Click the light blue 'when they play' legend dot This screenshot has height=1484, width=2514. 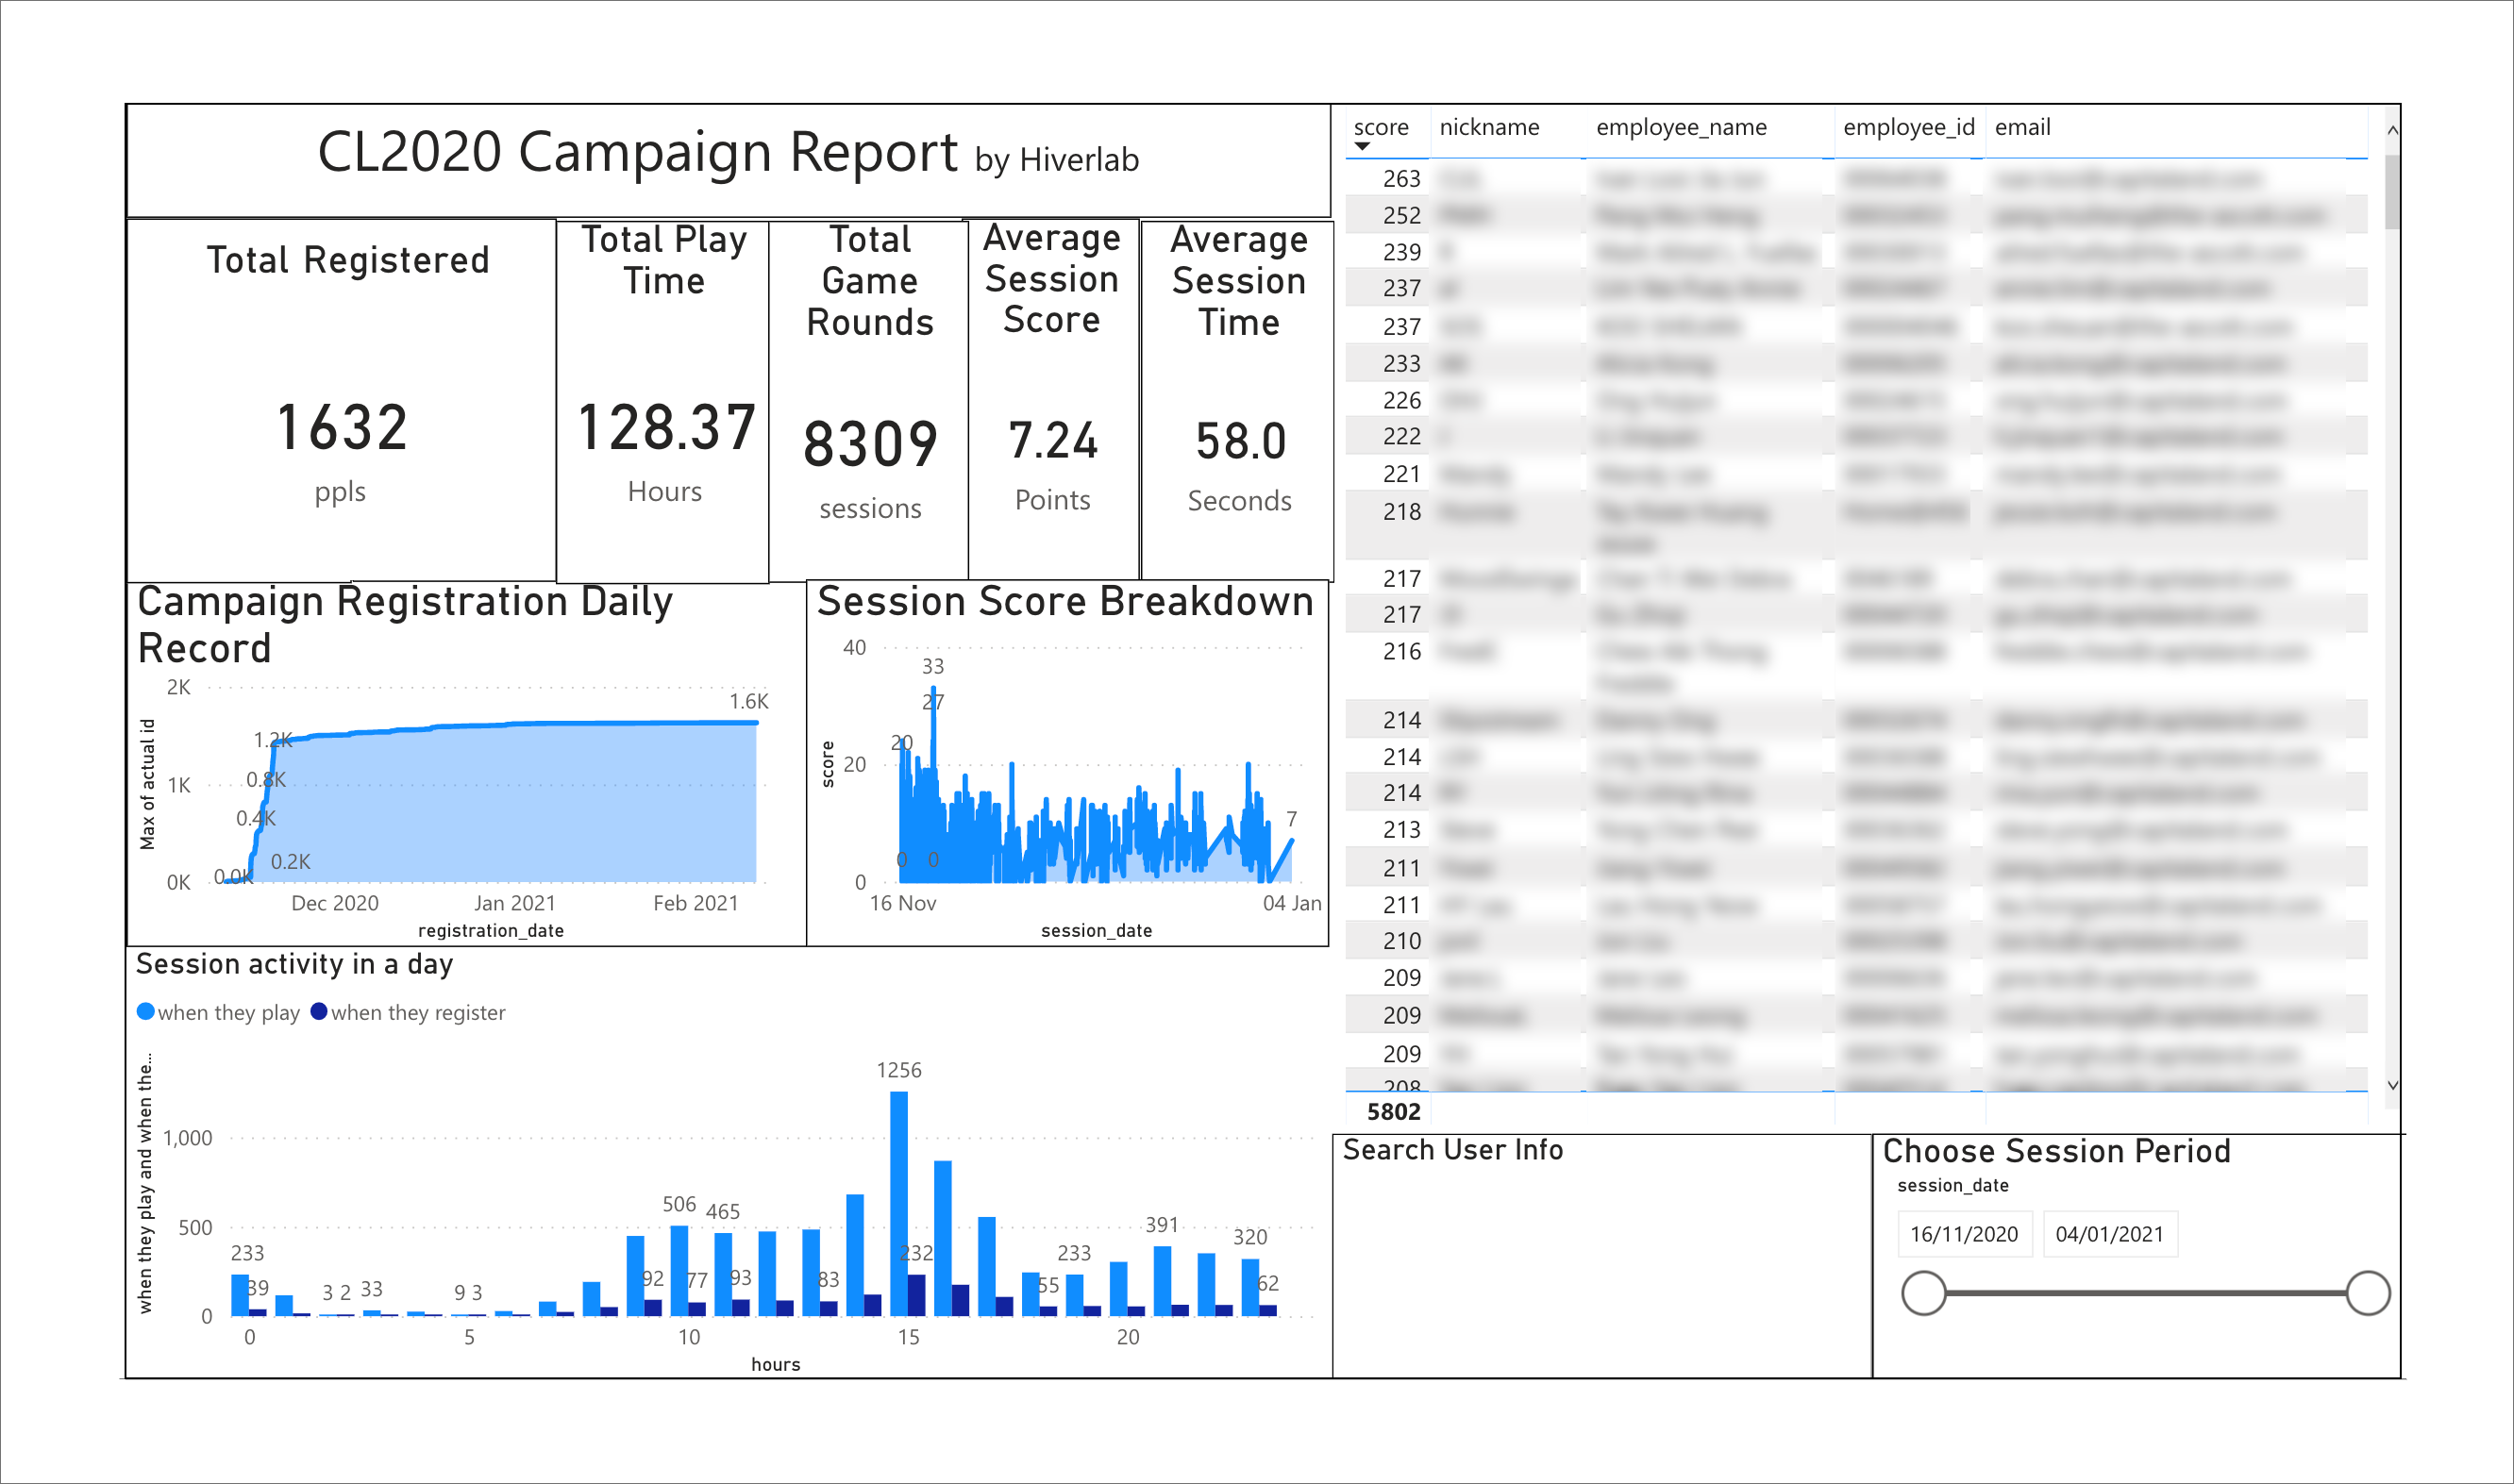point(145,1011)
